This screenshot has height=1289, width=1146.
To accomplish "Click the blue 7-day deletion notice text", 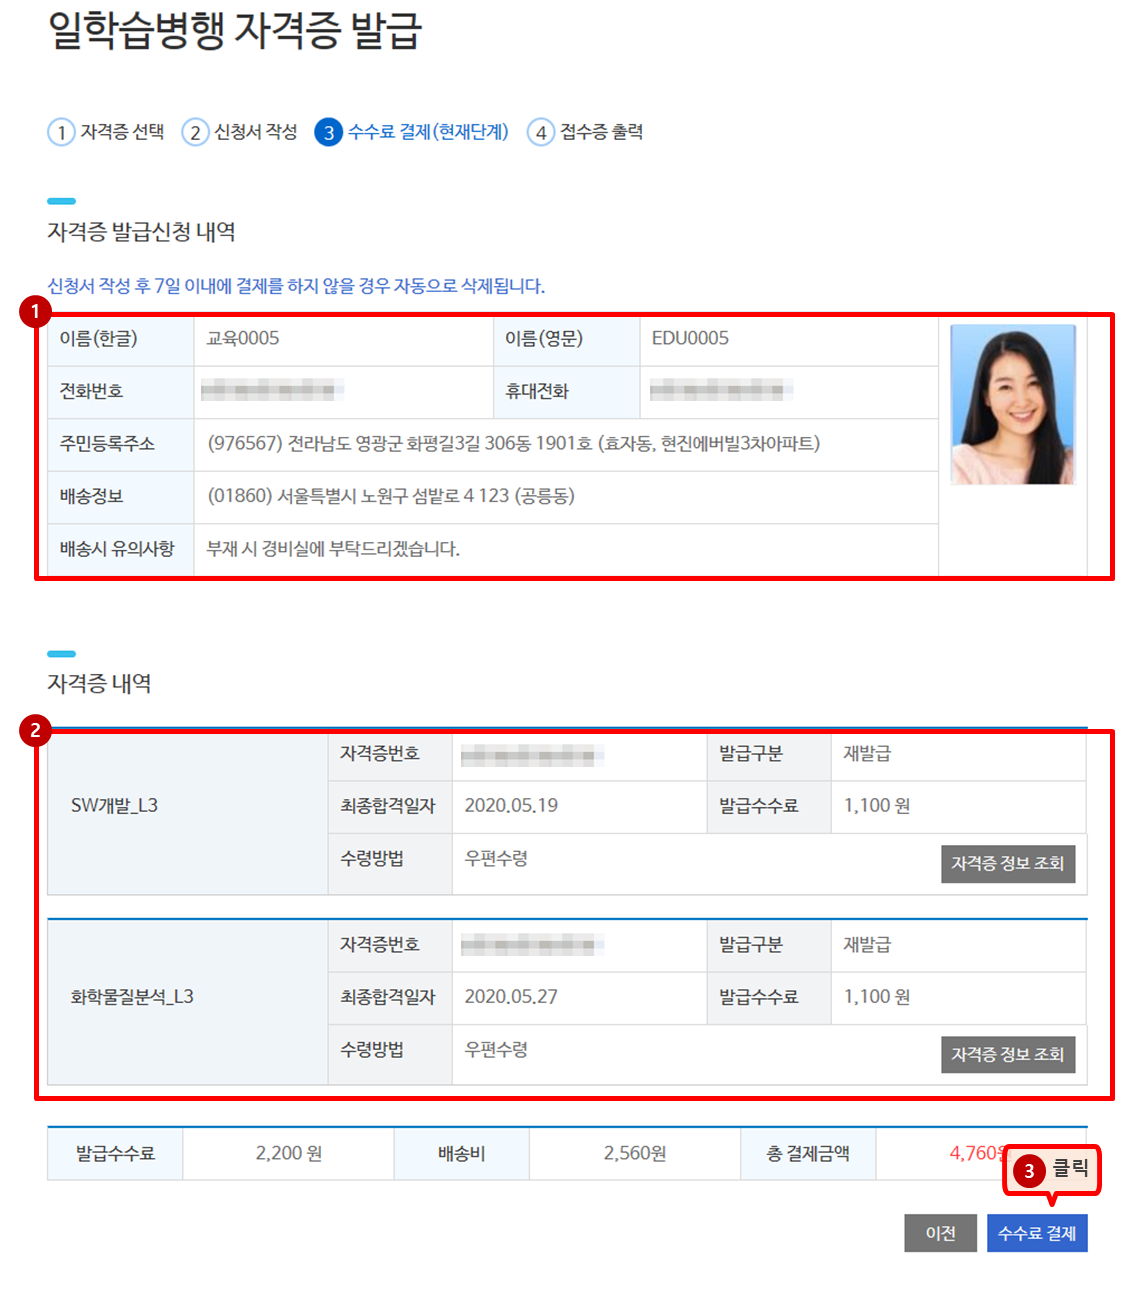I will click(296, 286).
